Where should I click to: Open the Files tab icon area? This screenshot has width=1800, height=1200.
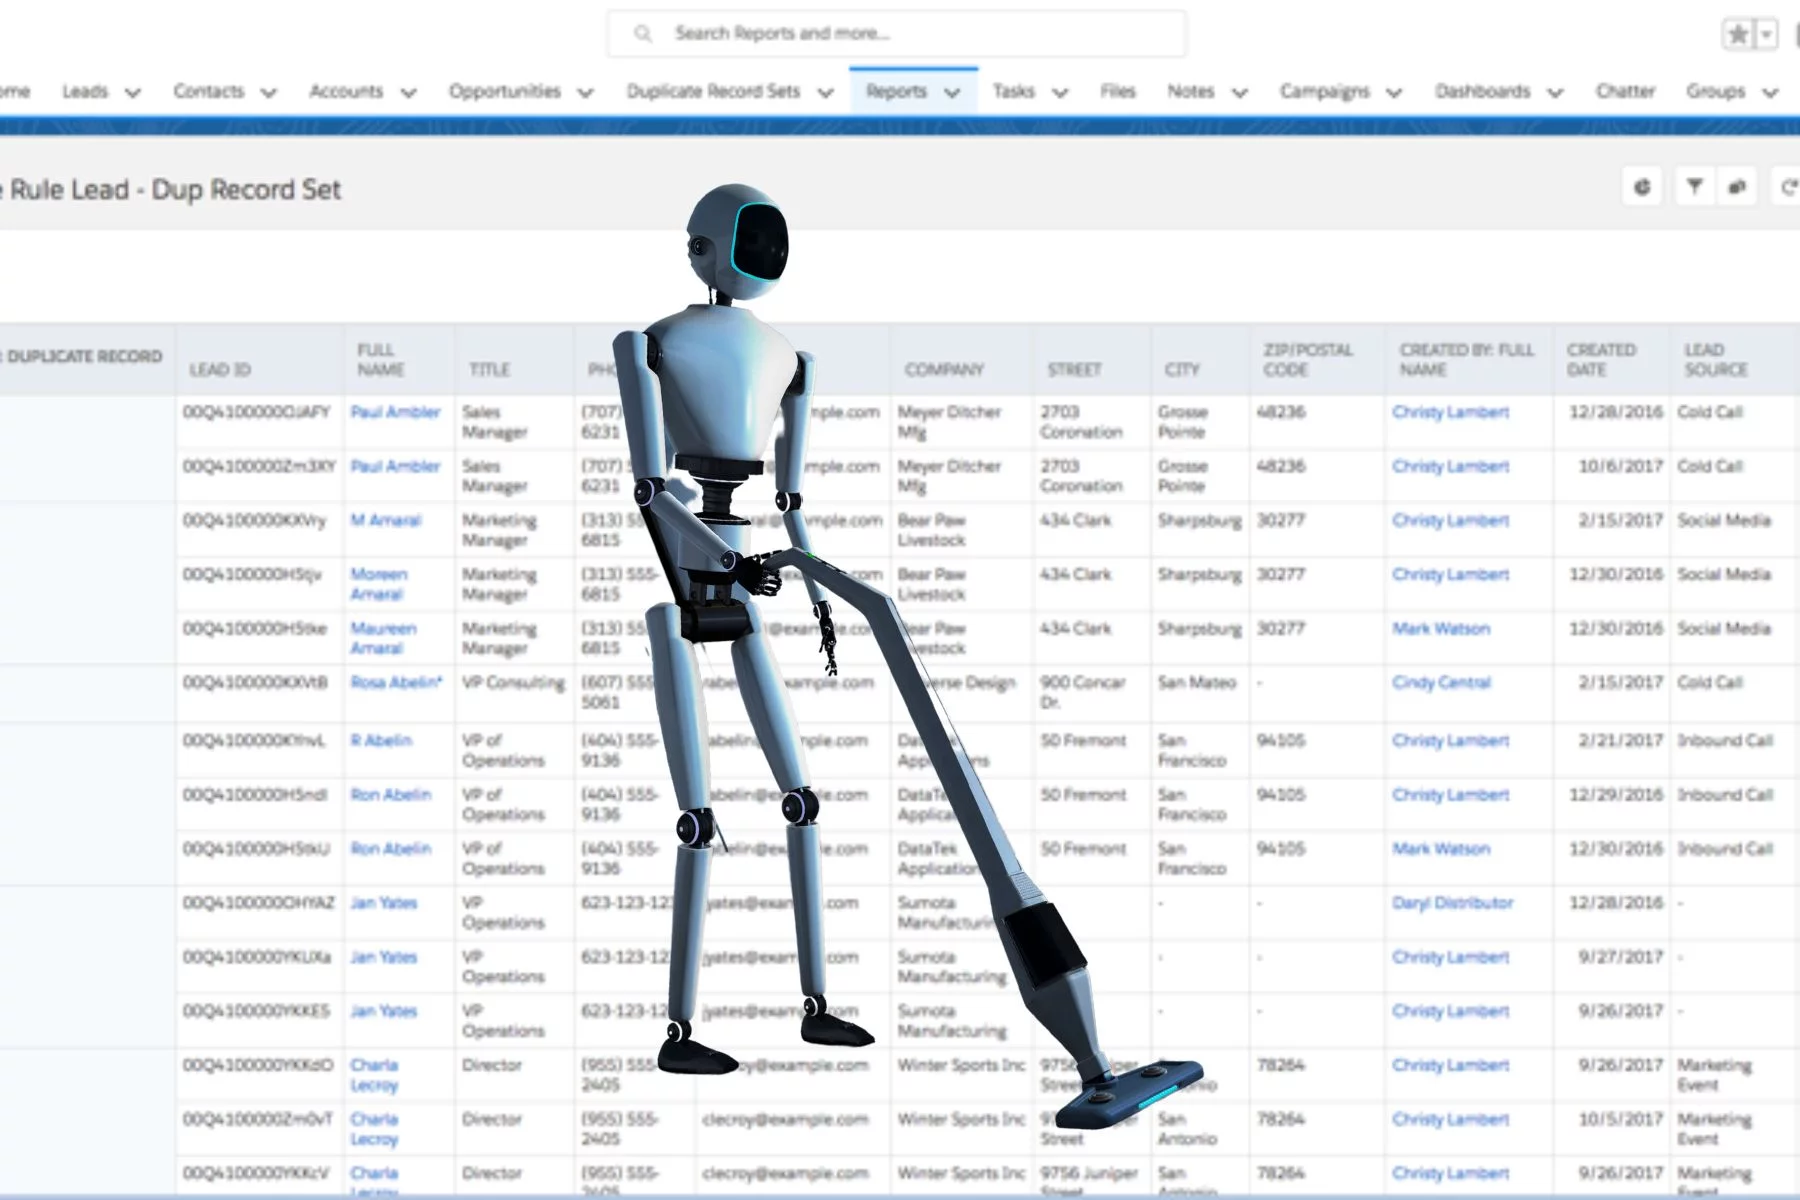point(1118,91)
